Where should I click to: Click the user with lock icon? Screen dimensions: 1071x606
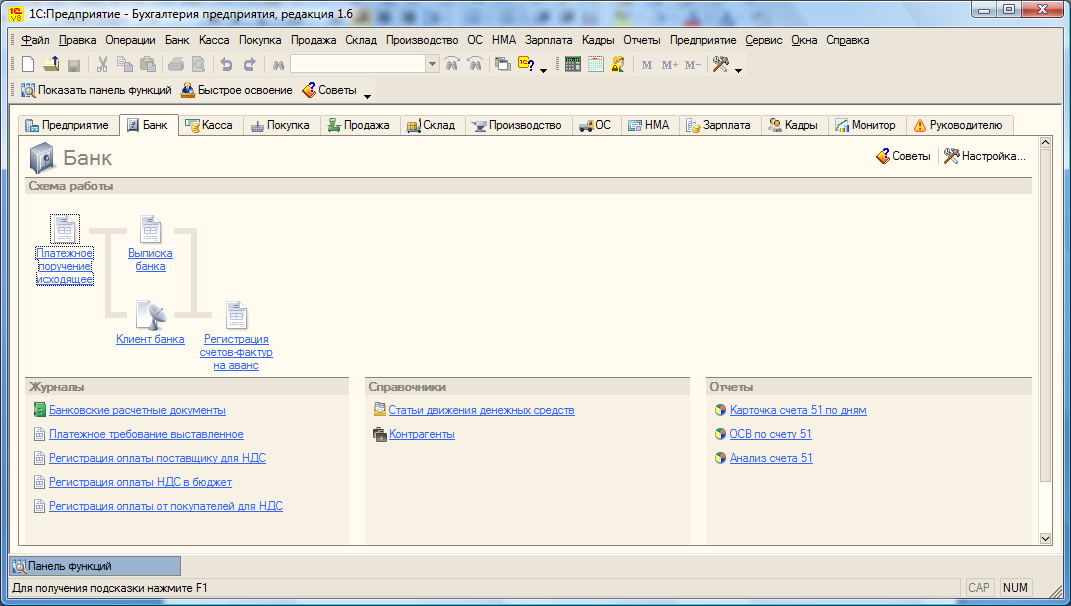tap(617, 64)
